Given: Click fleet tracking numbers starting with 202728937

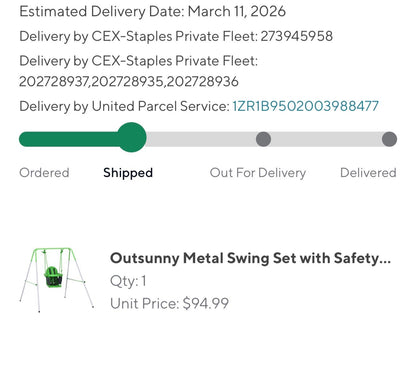Looking at the screenshot, I should pyautogui.click(x=129, y=82).
